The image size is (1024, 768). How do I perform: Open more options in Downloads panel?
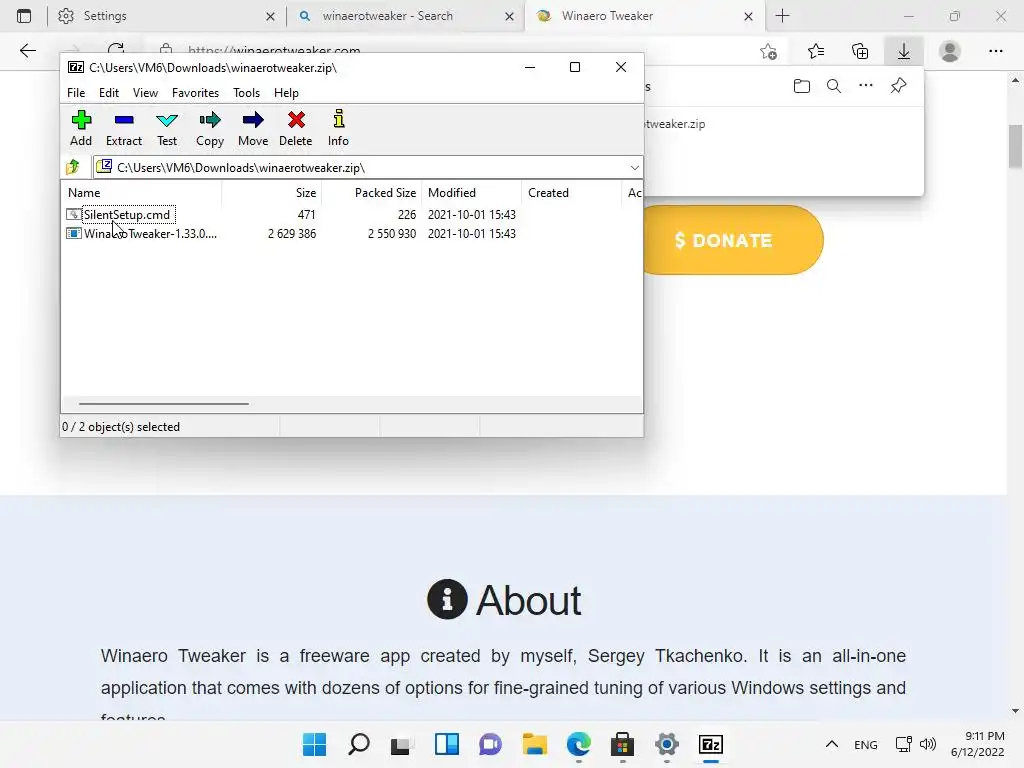coord(866,86)
